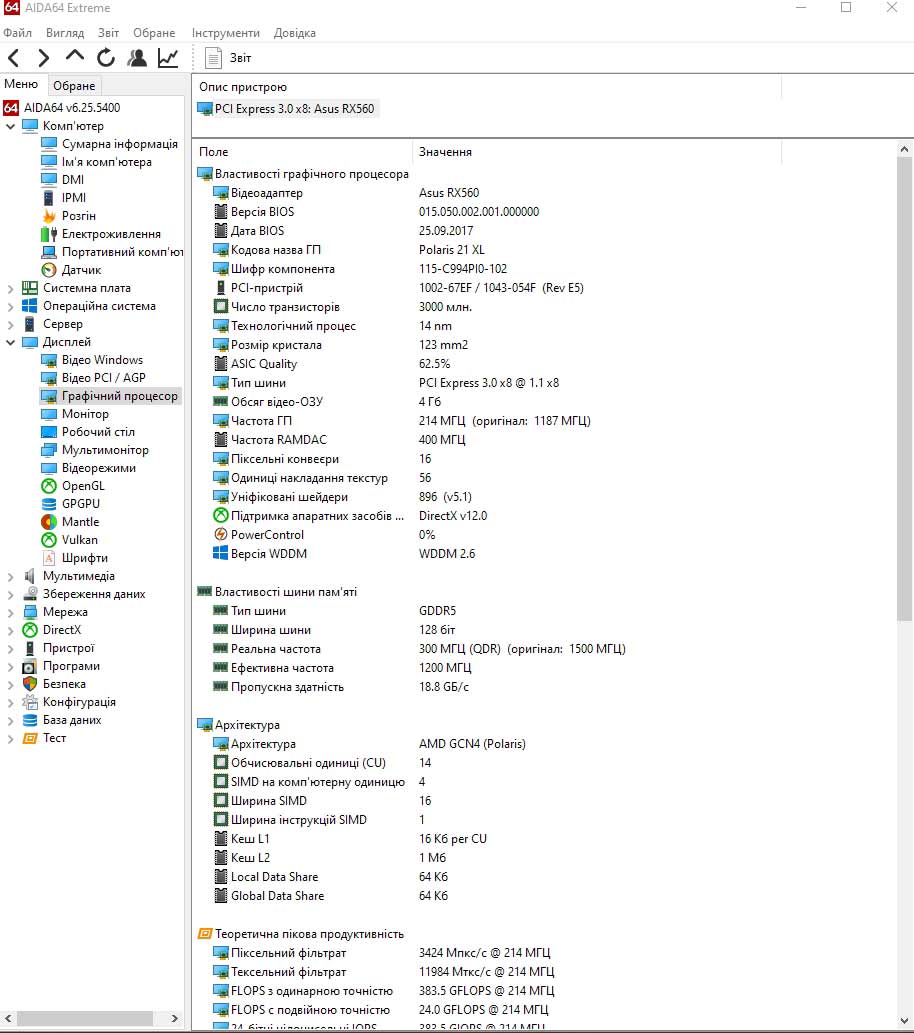Click the Теоретична пікова продуктивність section header
914x1033 pixels.
click(x=309, y=934)
